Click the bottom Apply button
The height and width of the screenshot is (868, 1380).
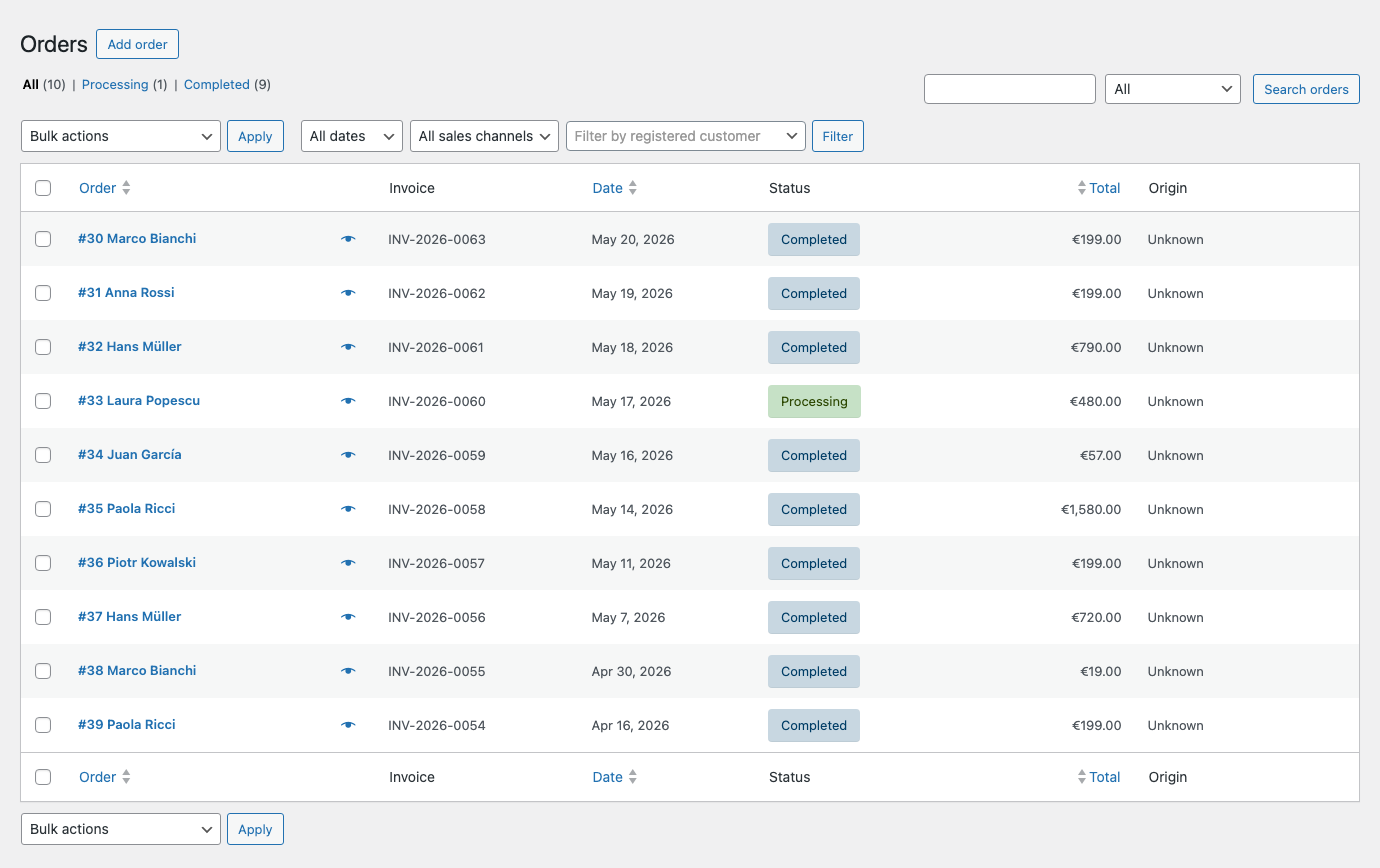[x=255, y=829]
